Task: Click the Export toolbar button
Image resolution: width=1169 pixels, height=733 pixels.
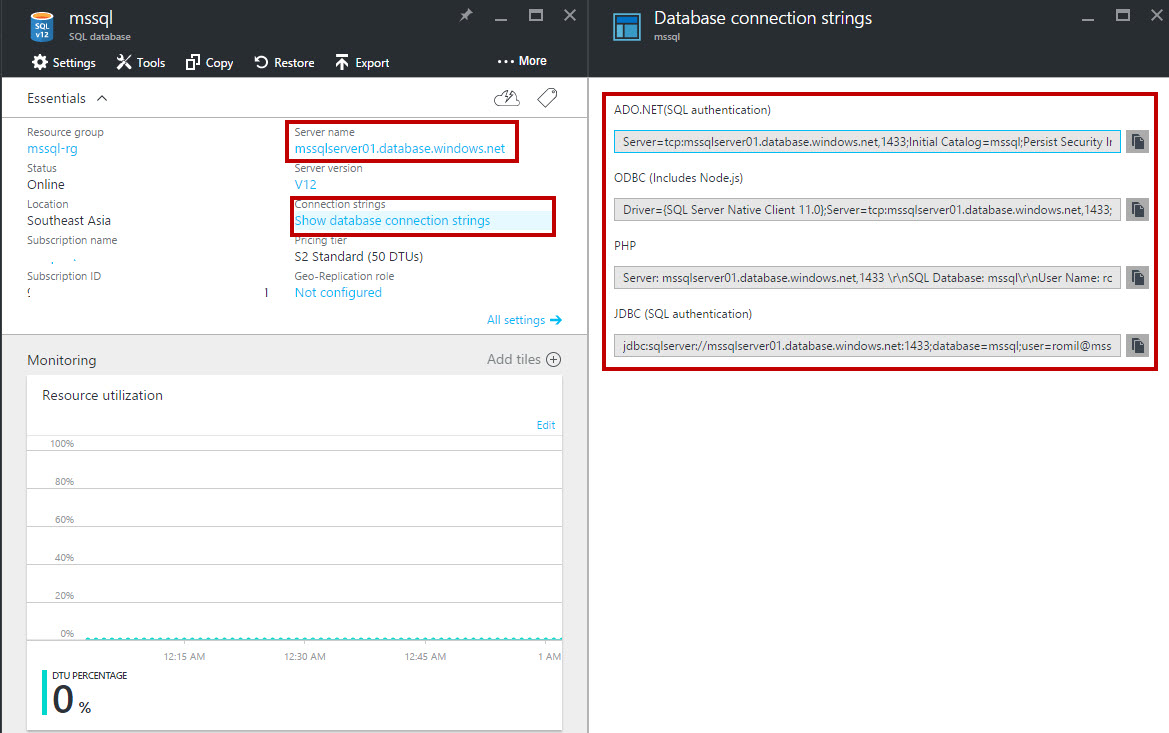Action: tap(362, 63)
